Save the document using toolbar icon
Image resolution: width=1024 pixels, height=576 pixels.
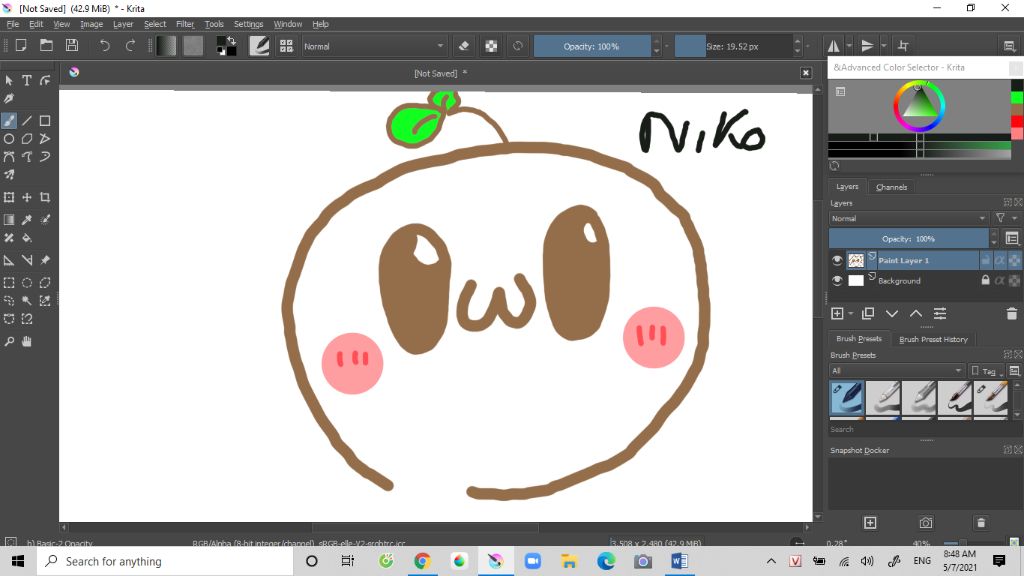pyautogui.click(x=72, y=46)
